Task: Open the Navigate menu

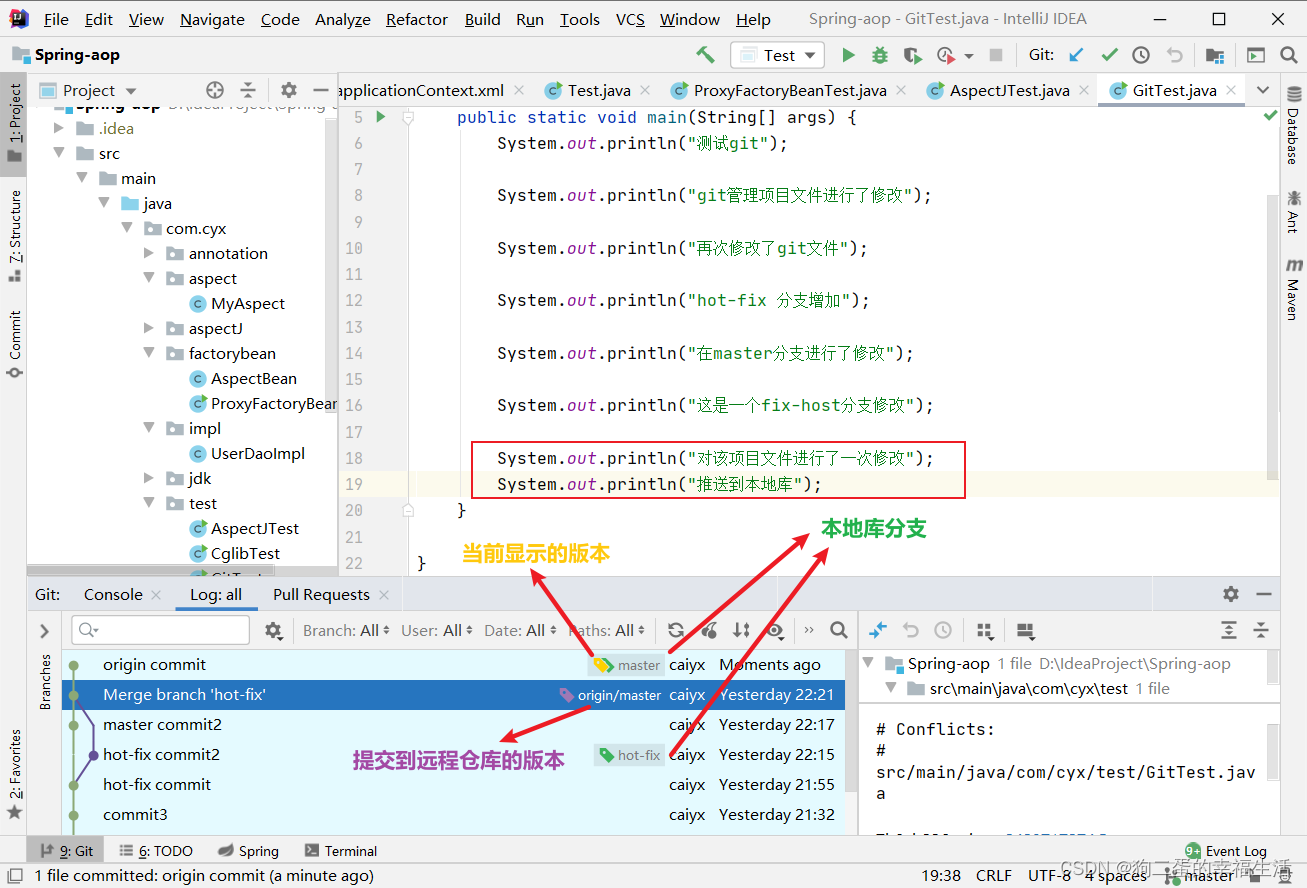Action: [x=212, y=19]
